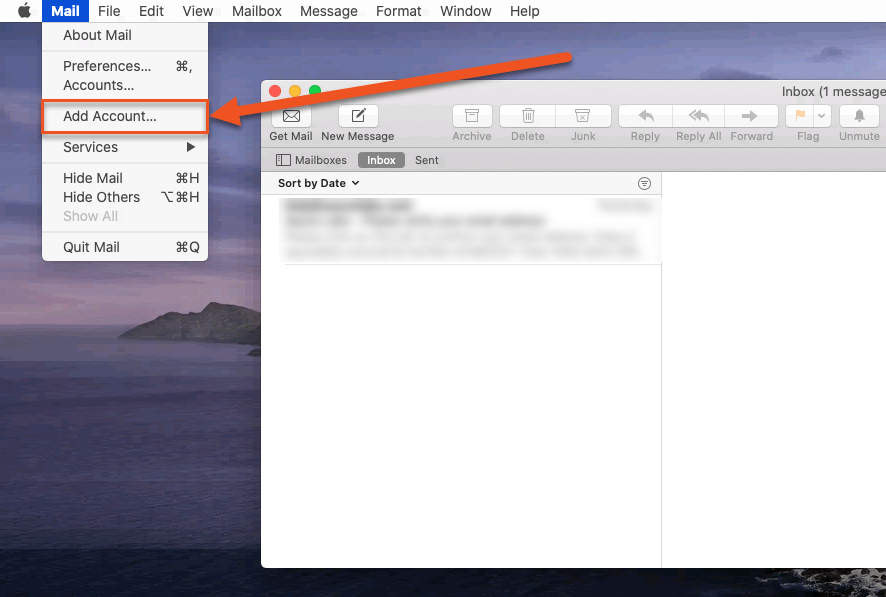Open the Apple menu icon
The width and height of the screenshot is (886, 597).
click(25, 11)
